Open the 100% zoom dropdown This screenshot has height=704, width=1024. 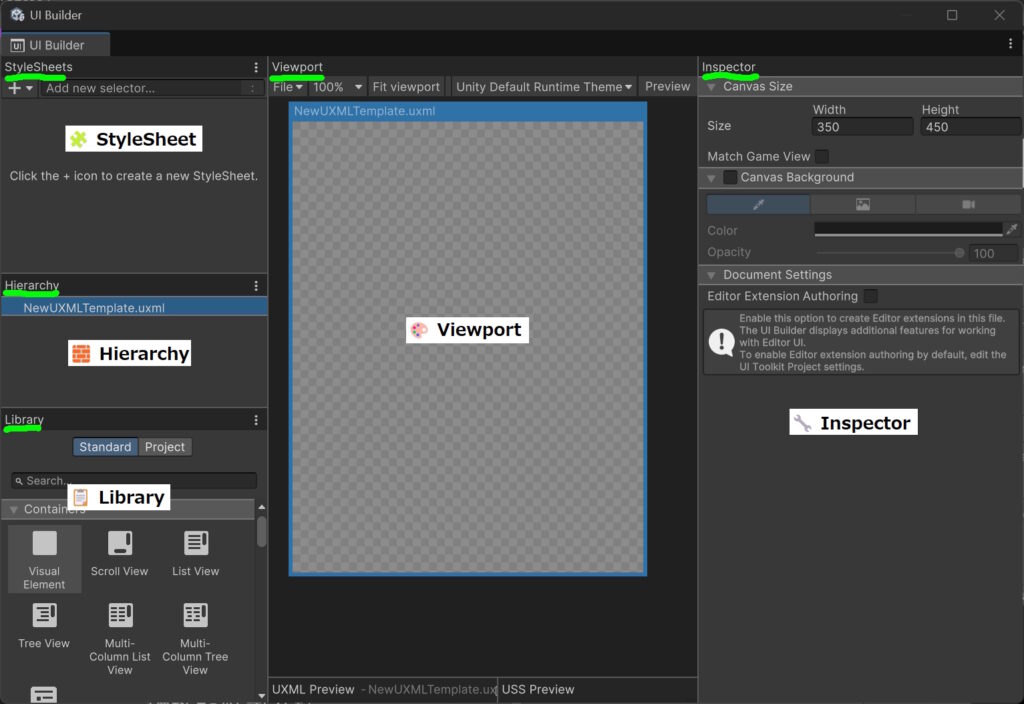click(337, 87)
